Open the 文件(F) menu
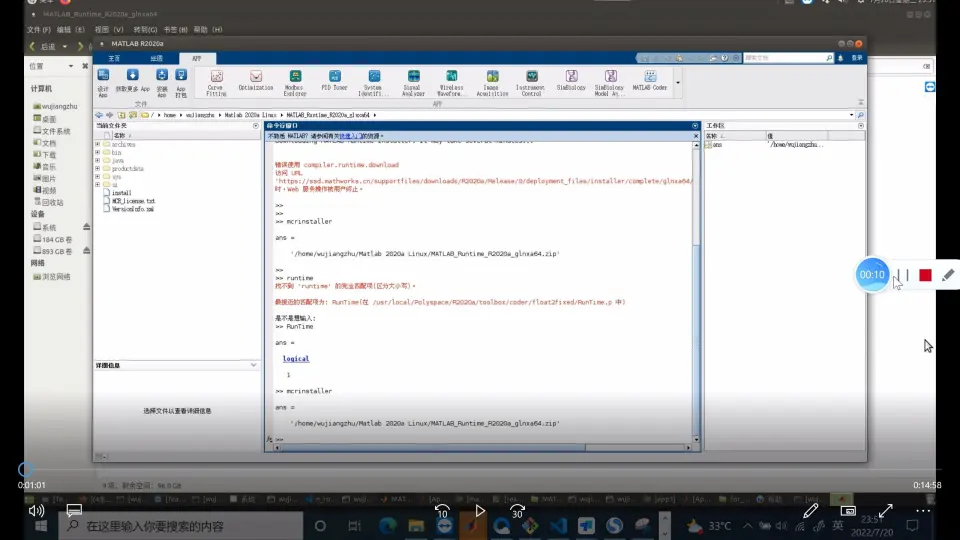The image size is (960, 540). click(x=39, y=29)
